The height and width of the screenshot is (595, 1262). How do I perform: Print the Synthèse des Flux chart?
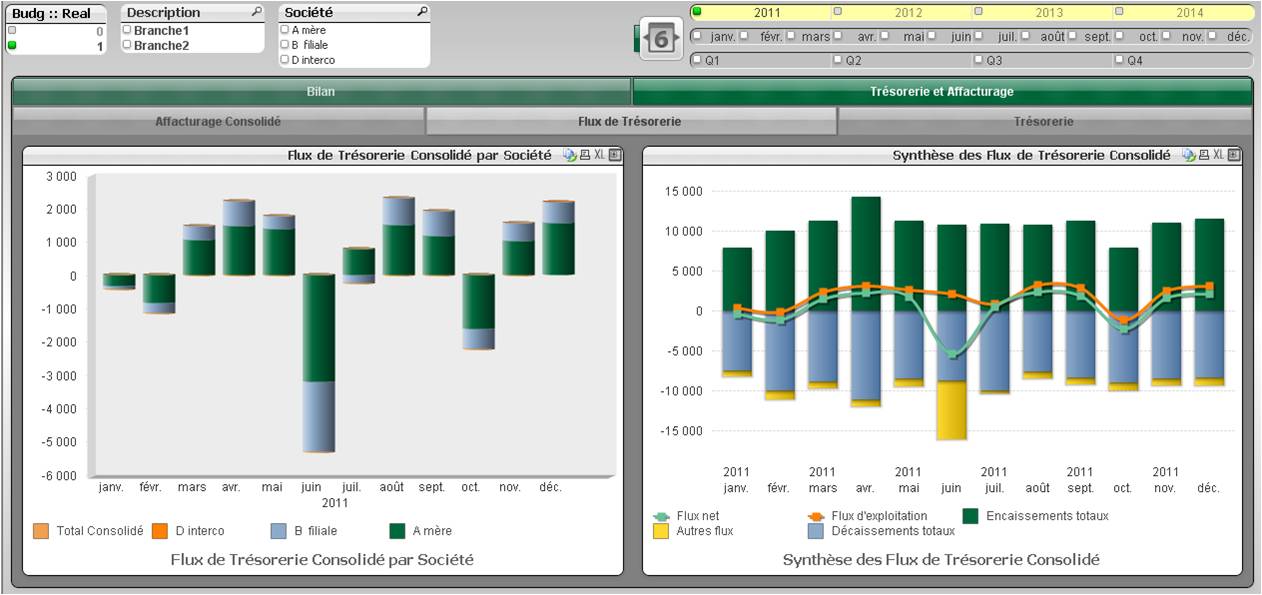pyautogui.click(x=1203, y=155)
